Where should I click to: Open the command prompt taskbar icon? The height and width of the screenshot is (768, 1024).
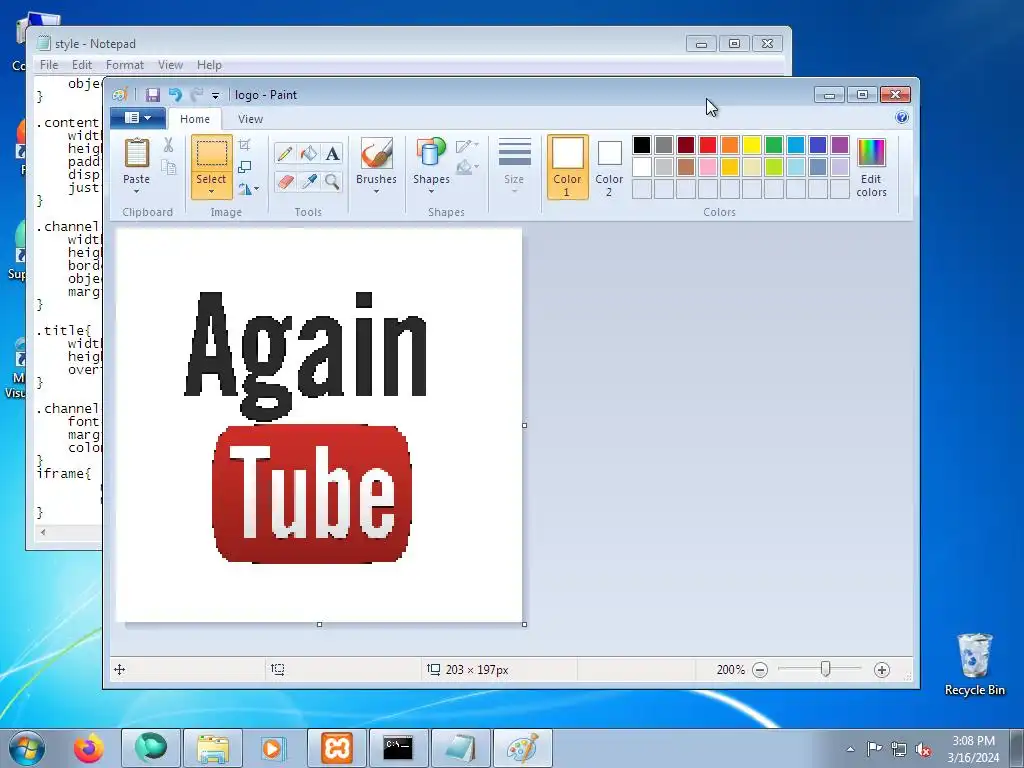click(x=398, y=748)
